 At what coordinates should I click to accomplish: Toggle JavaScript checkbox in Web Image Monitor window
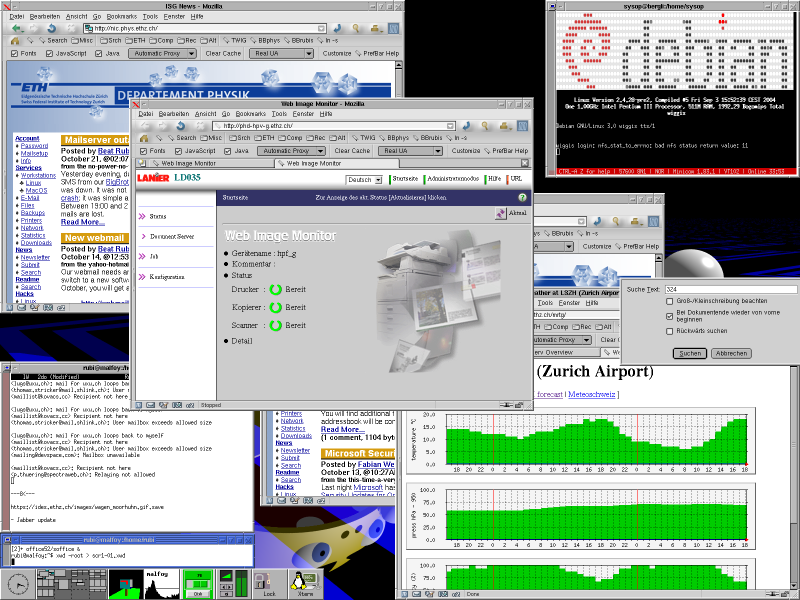tap(178, 151)
